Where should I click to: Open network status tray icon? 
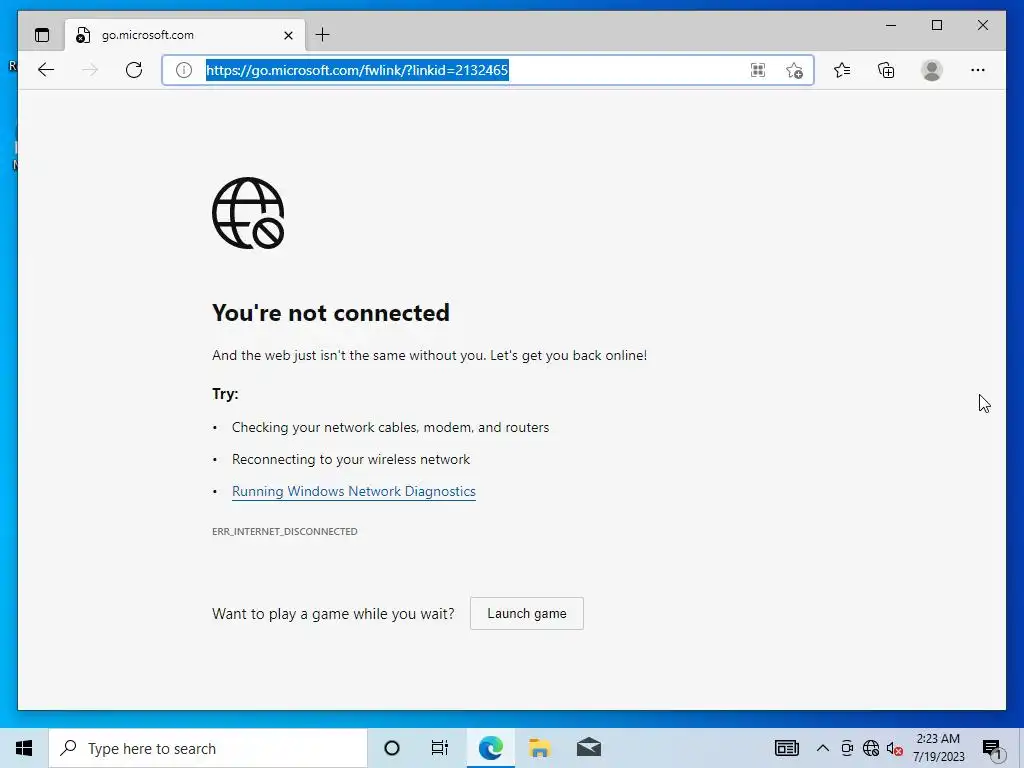pos(871,748)
